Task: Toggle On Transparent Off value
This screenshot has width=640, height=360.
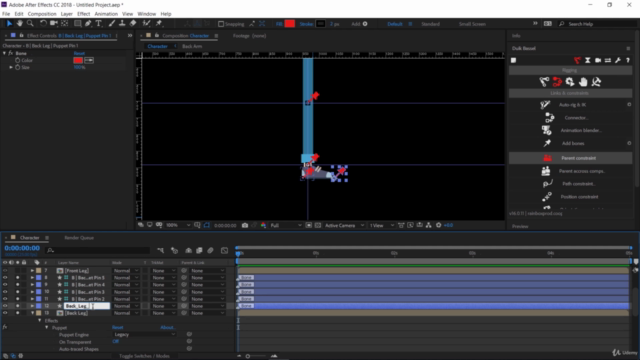Action: (116, 342)
